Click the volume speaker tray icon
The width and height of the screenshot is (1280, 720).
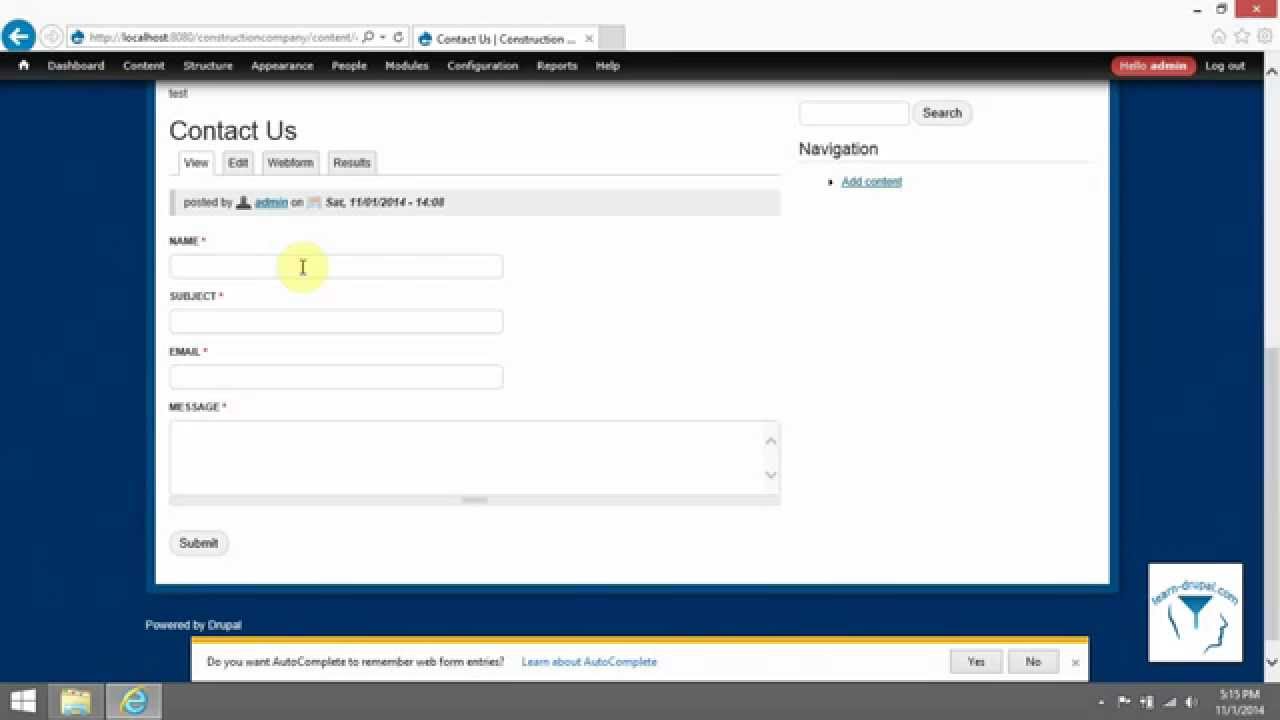(x=1192, y=702)
